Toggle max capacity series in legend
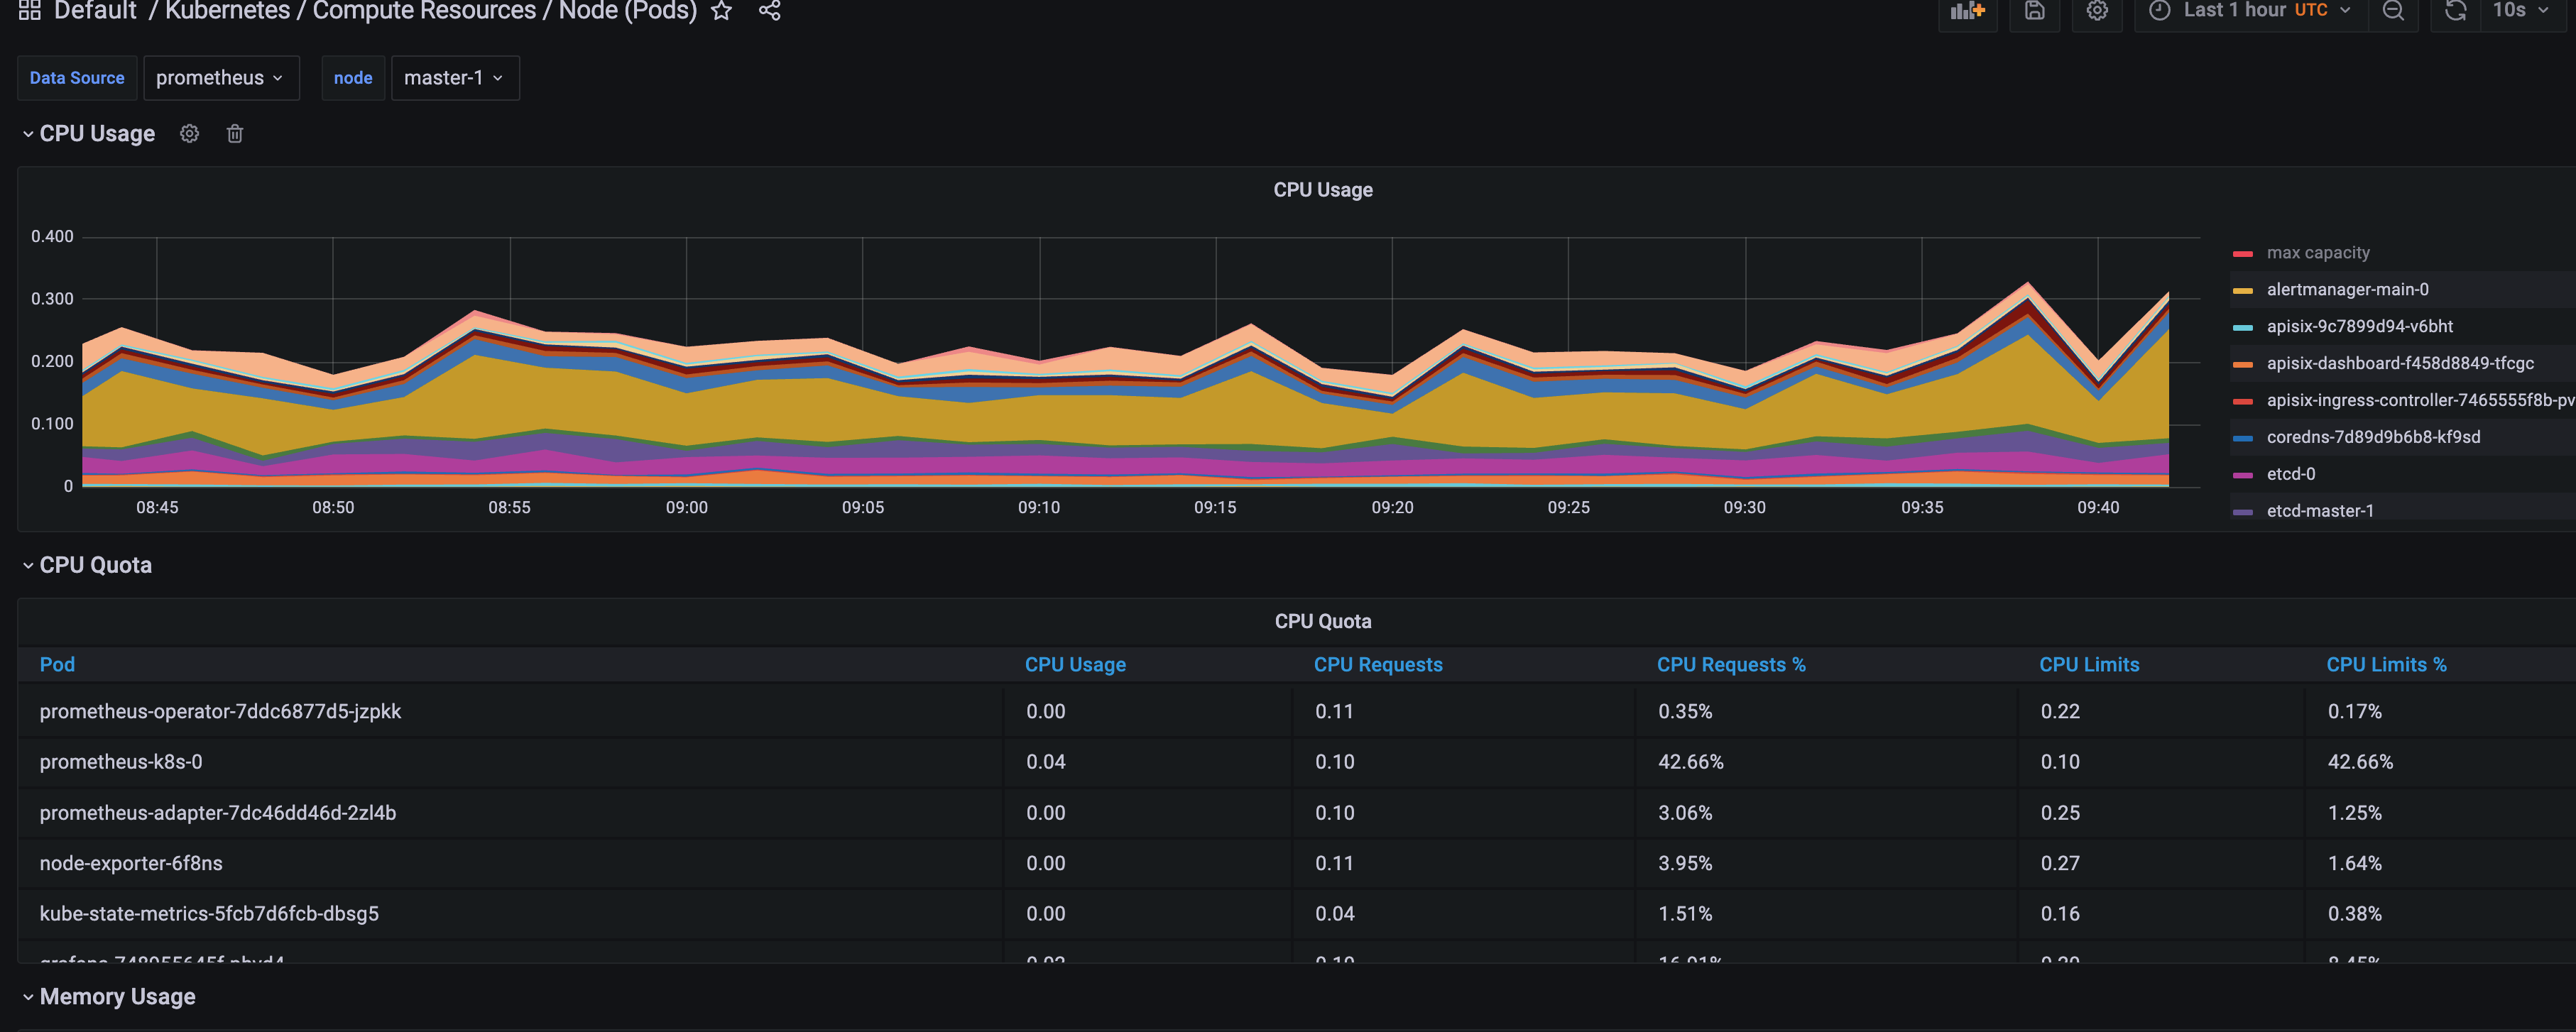Screen dimensions: 2576x1032 click(2317, 253)
